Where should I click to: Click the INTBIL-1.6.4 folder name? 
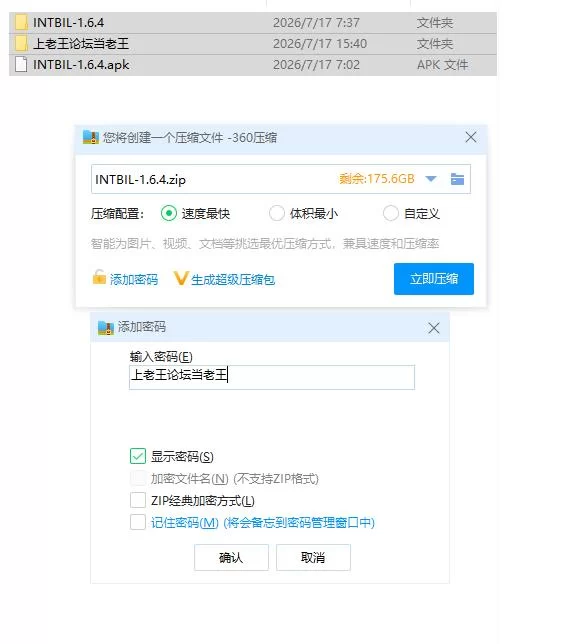click(x=69, y=23)
